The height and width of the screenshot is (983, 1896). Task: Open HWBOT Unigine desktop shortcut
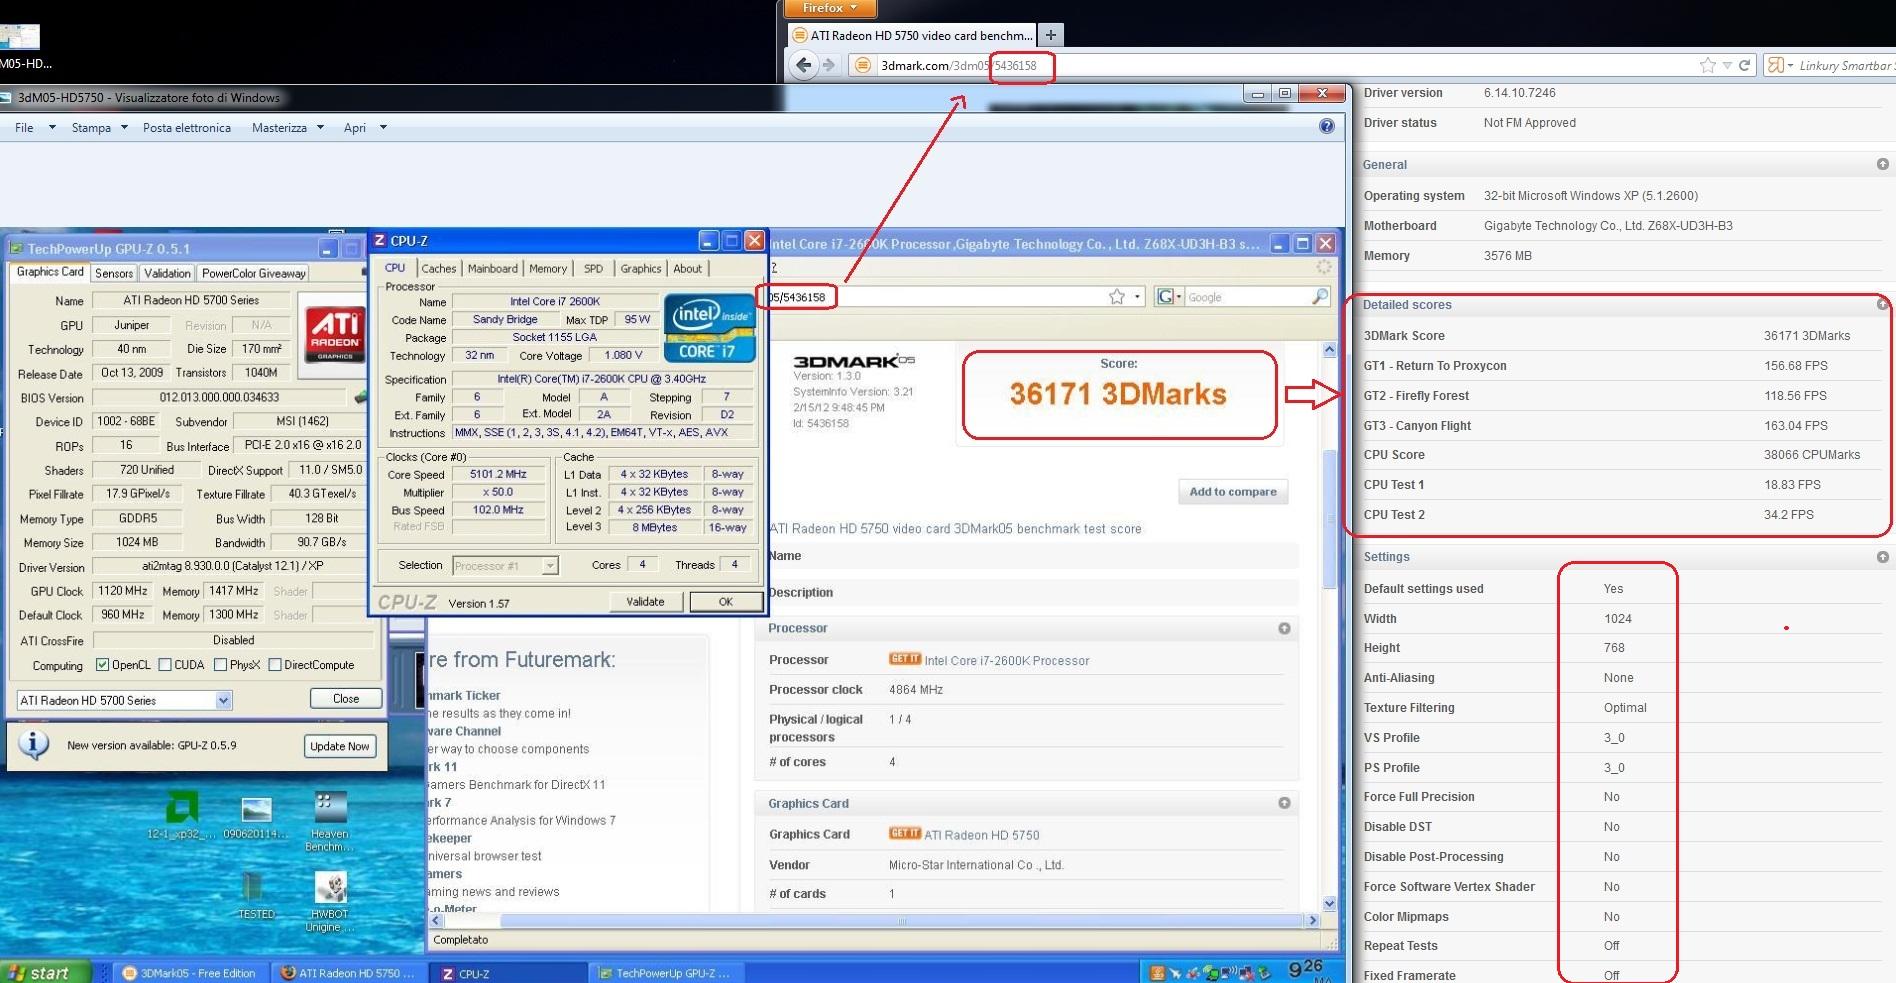click(x=329, y=901)
